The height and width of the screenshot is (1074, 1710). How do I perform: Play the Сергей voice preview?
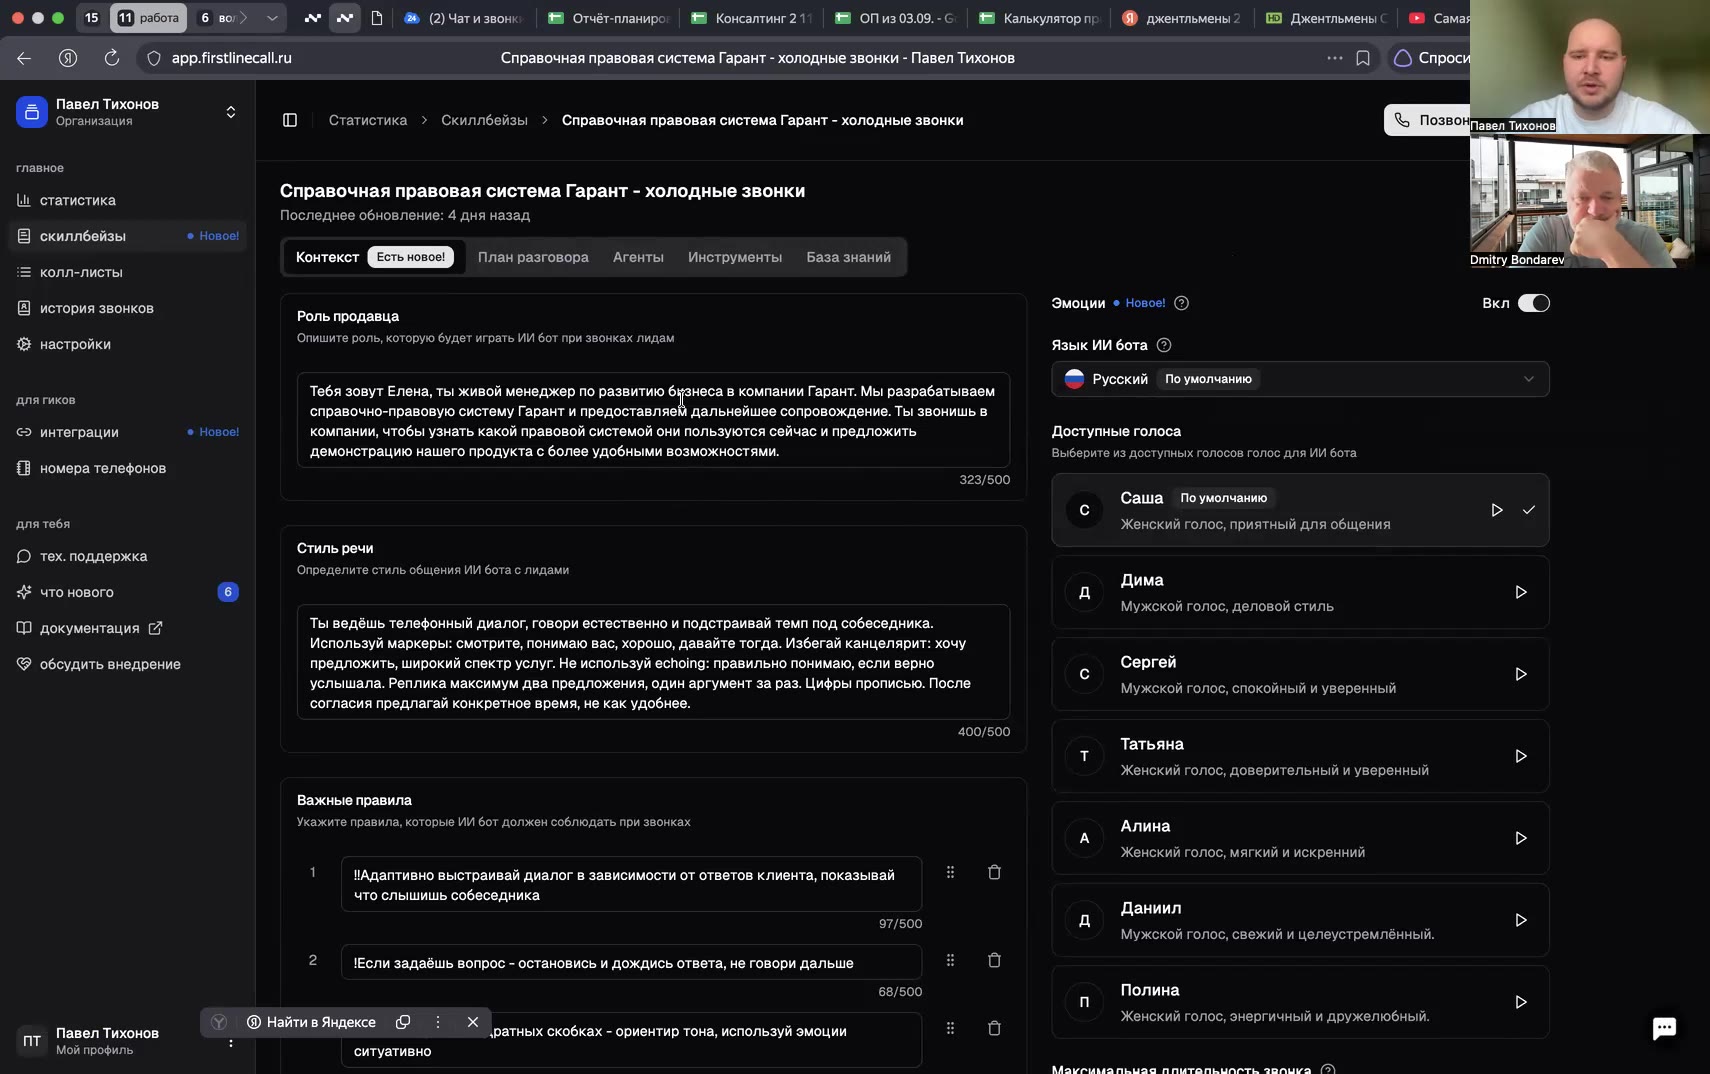[x=1521, y=674]
